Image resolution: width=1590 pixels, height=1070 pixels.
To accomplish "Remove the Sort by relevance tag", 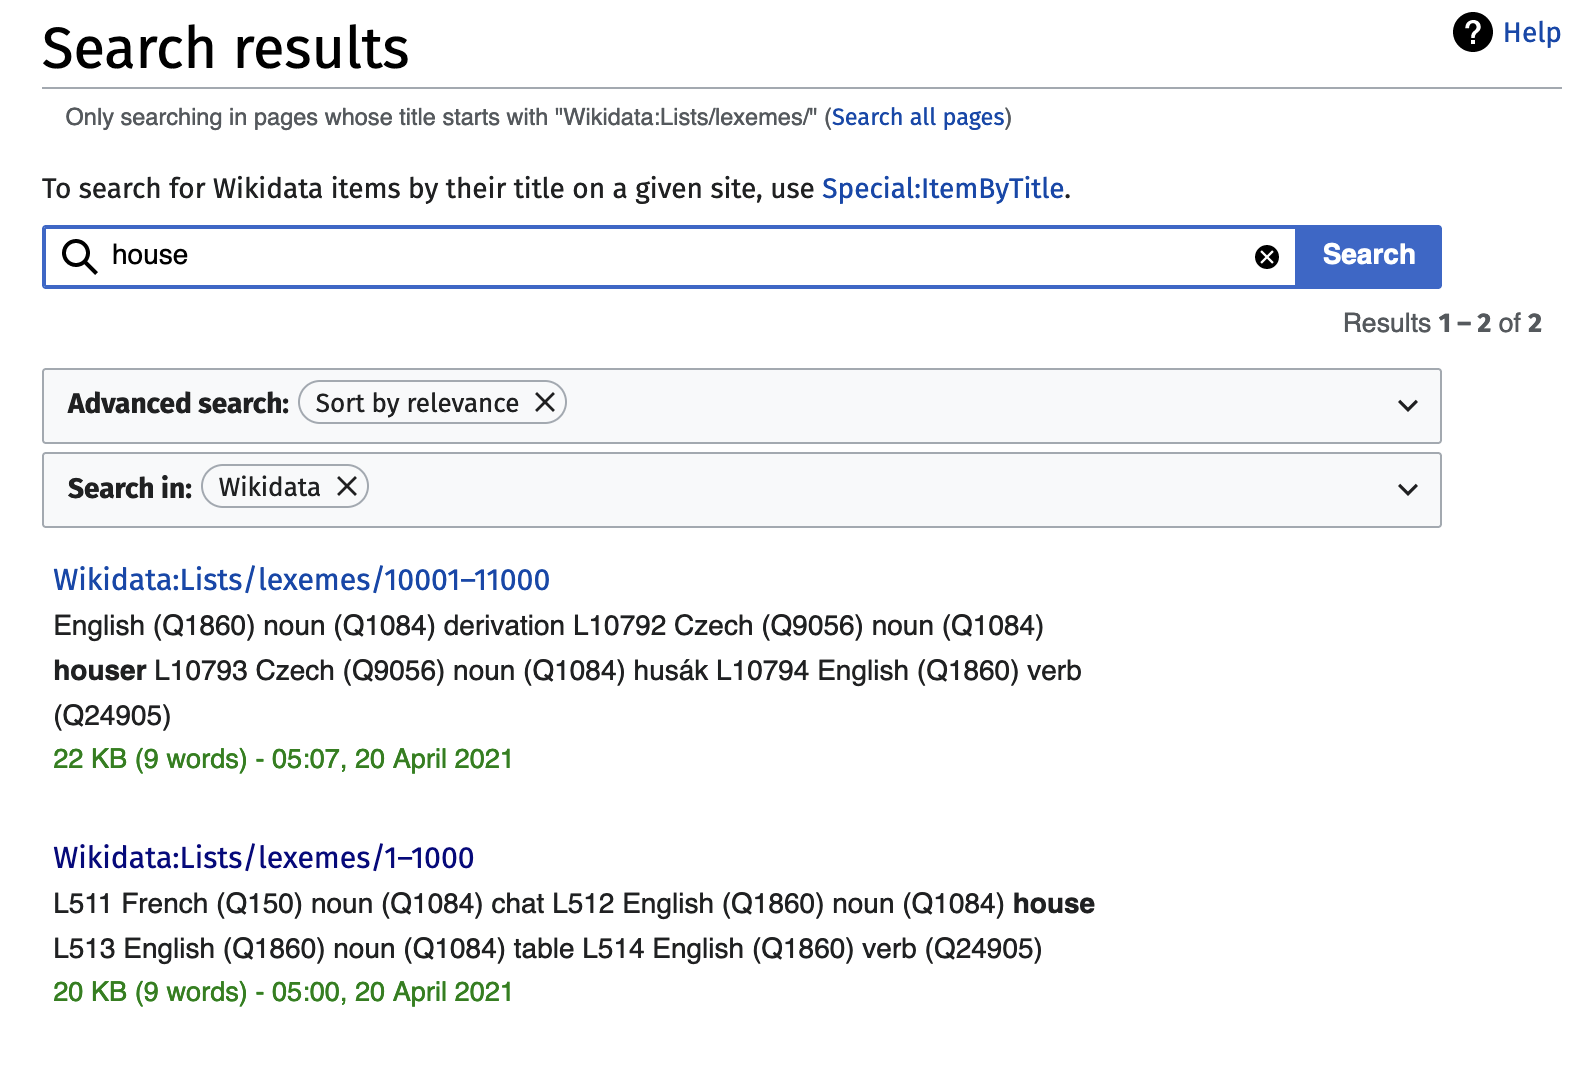I will [x=545, y=402].
